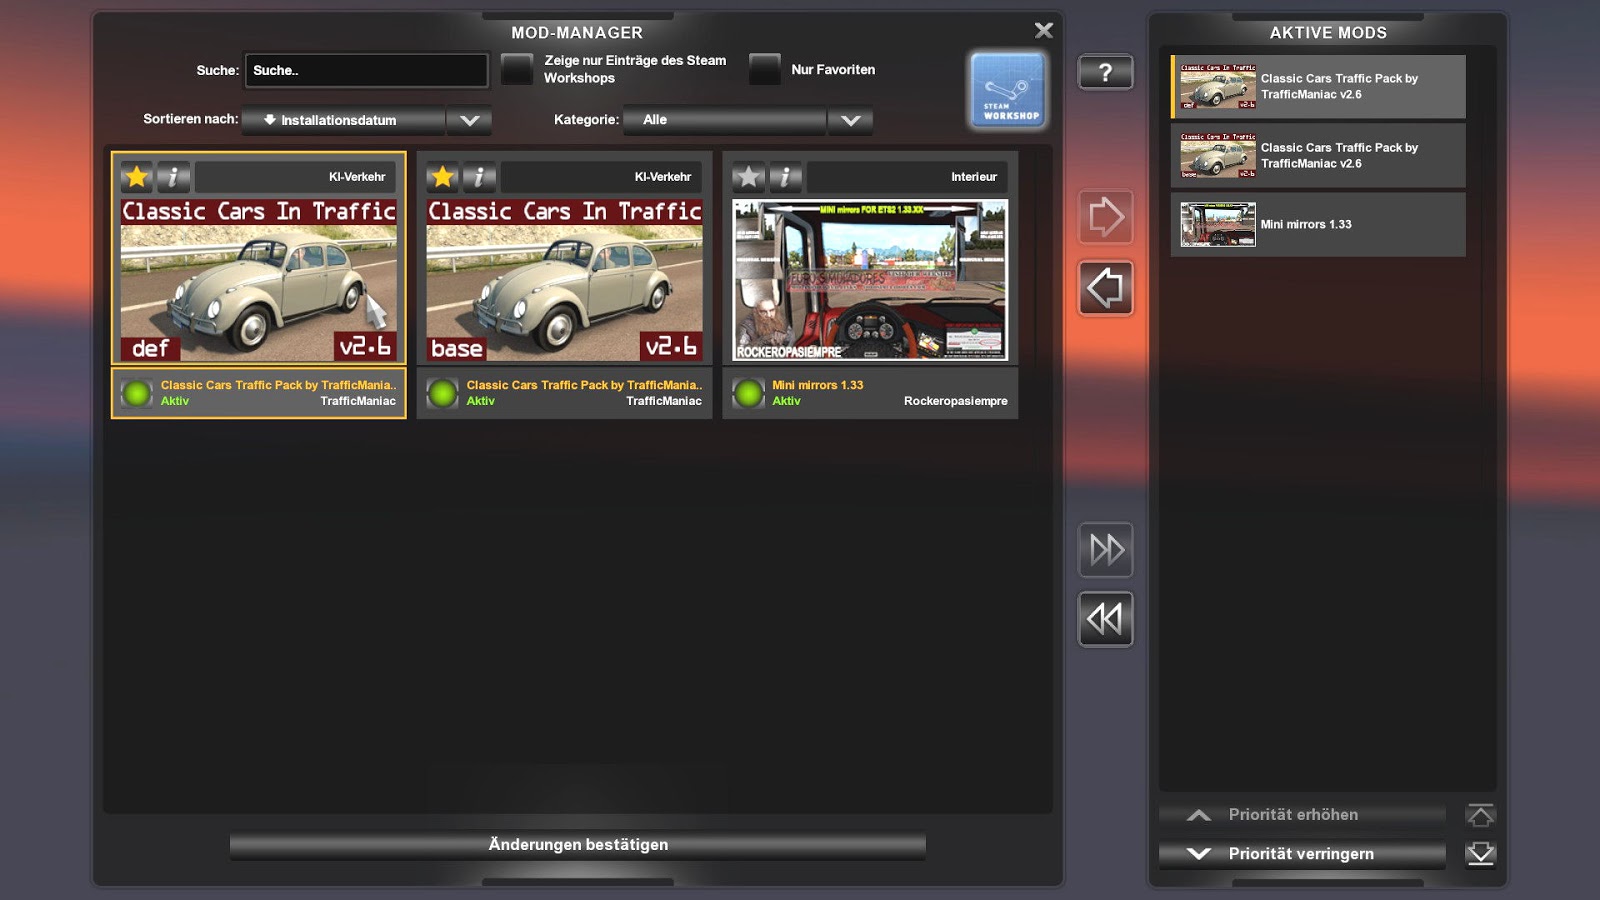
Task: Click green active status of def mod
Action: point(137,393)
